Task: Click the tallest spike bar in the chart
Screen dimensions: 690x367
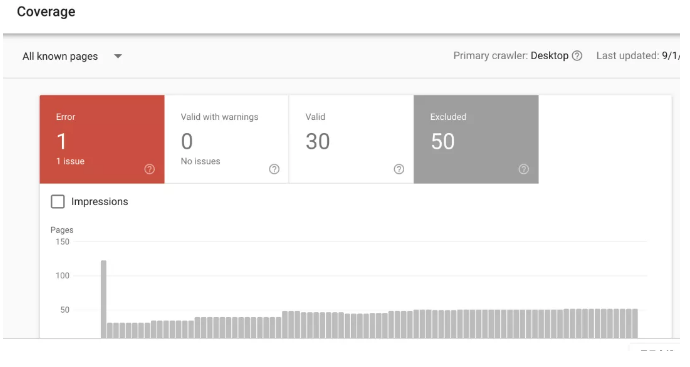Action: click(x=103, y=299)
